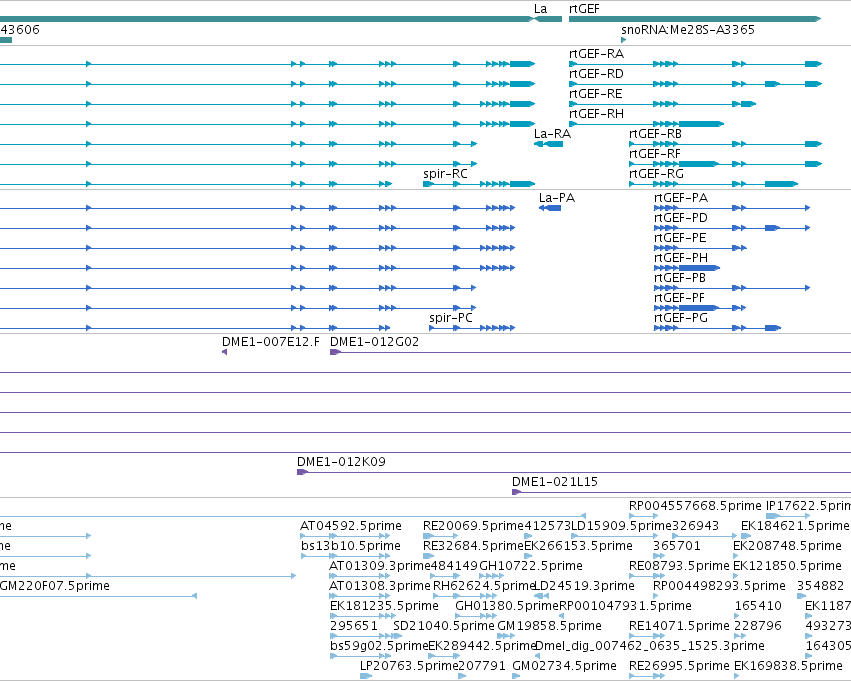Open the 365701 EST label
This screenshot has width=851, height=681.
(x=677, y=546)
